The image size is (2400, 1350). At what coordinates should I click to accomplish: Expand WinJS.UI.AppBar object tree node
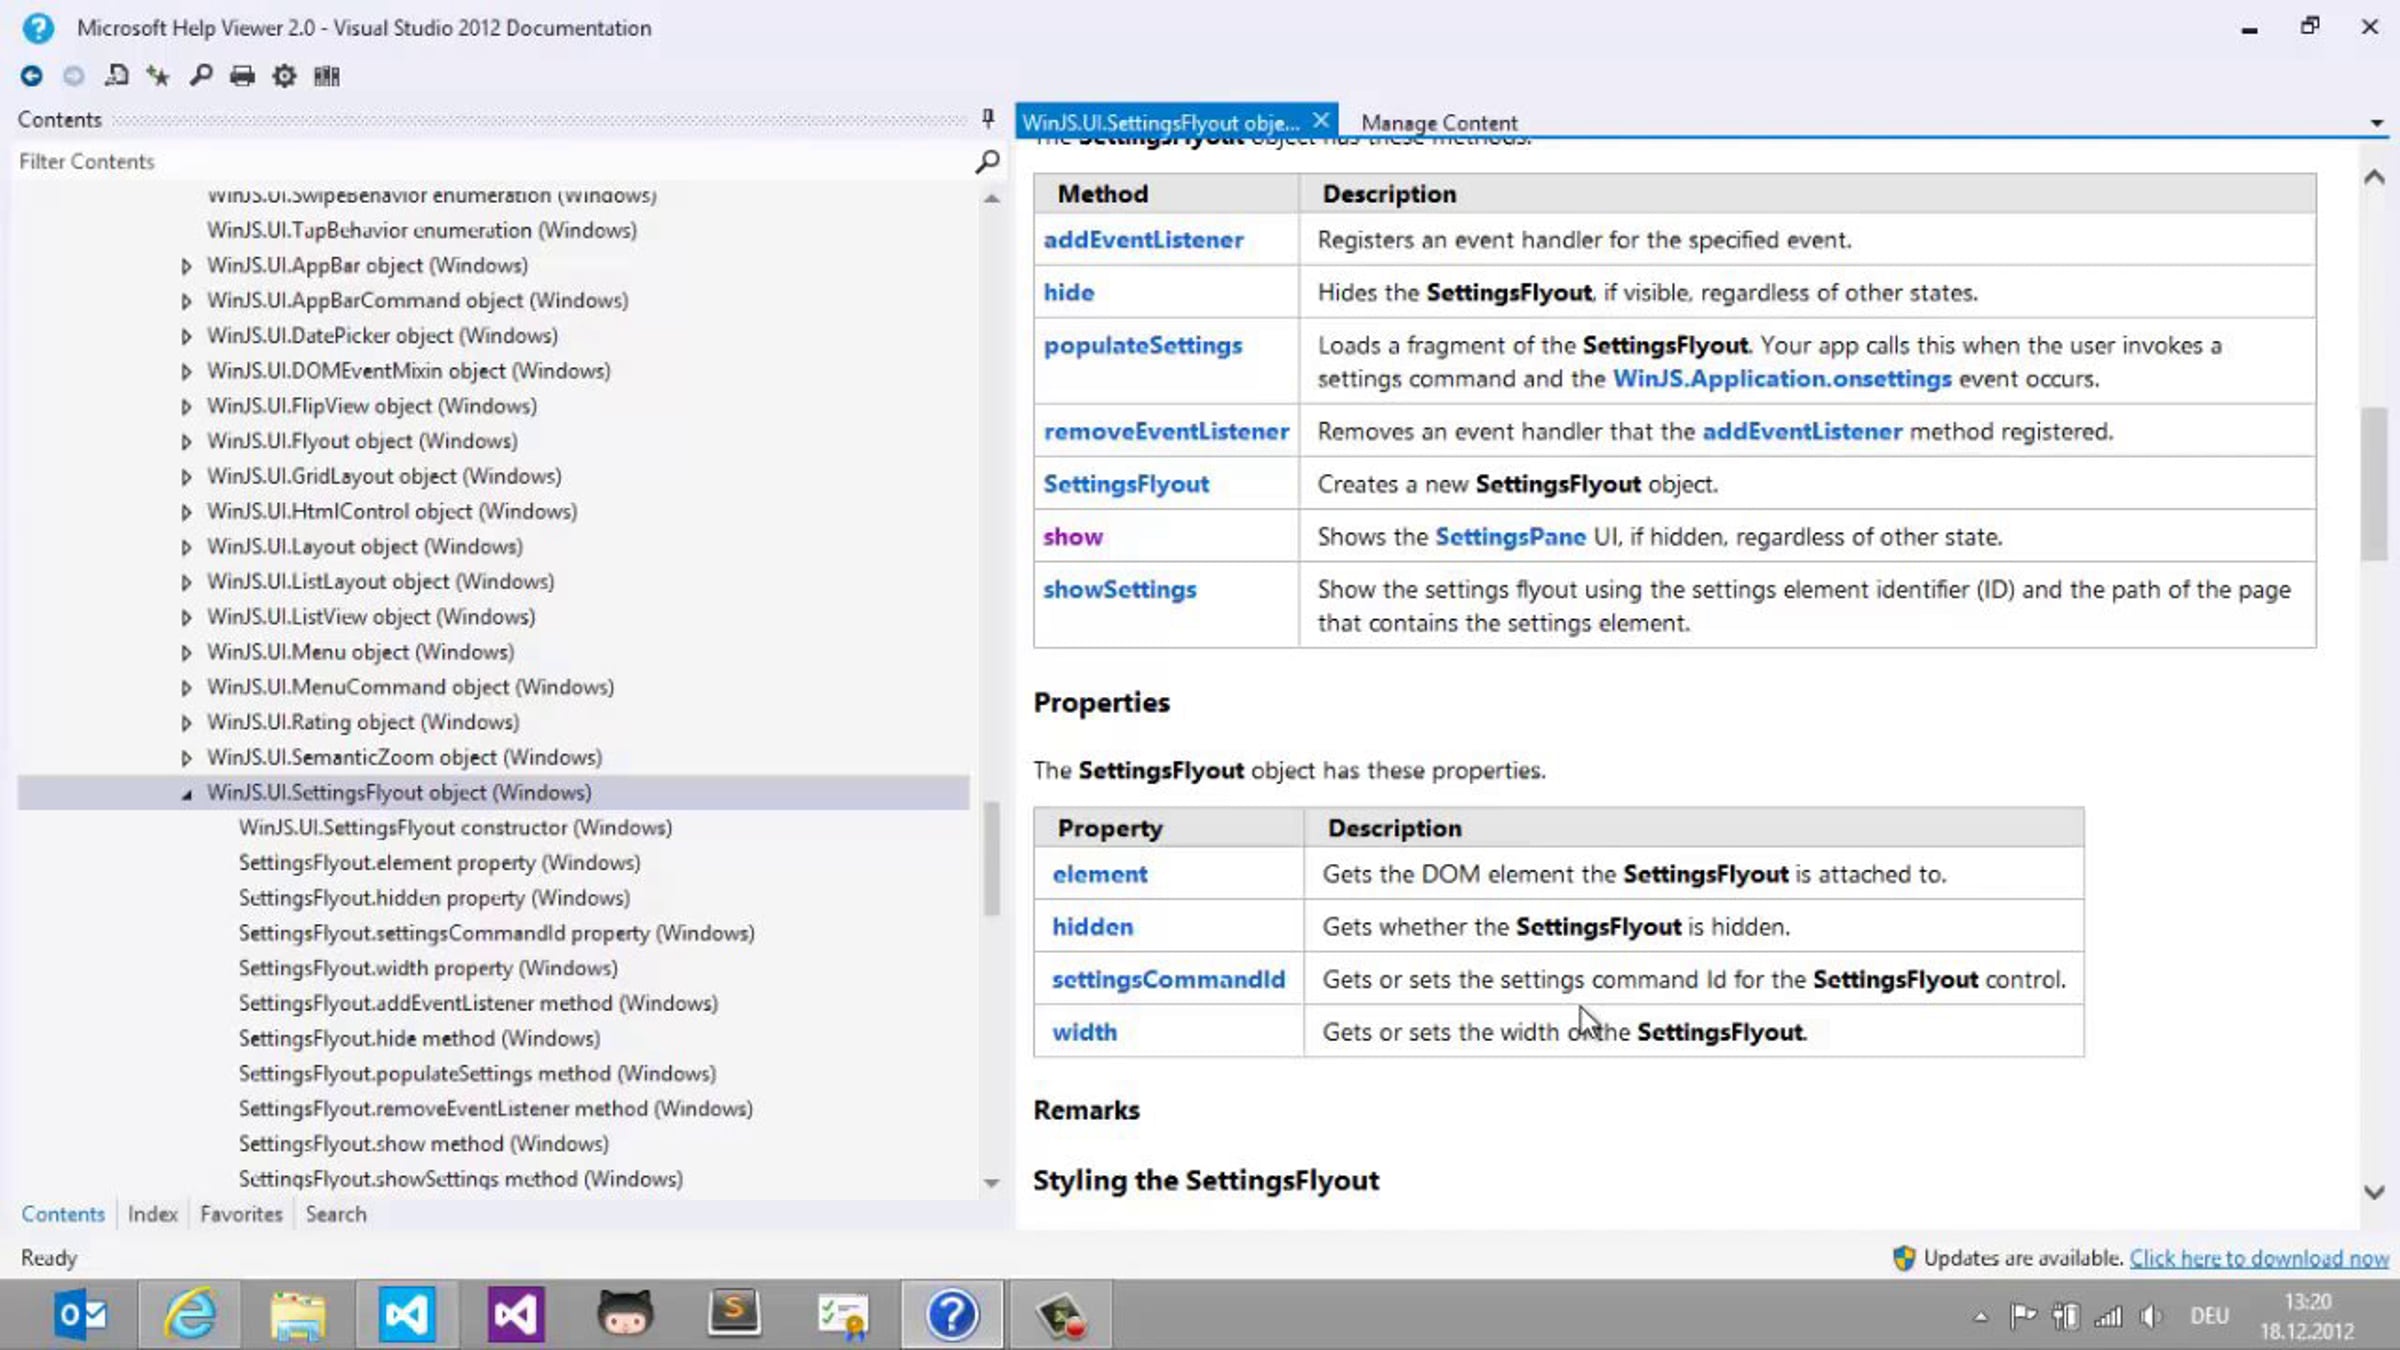pyautogui.click(x=186, y=266)
